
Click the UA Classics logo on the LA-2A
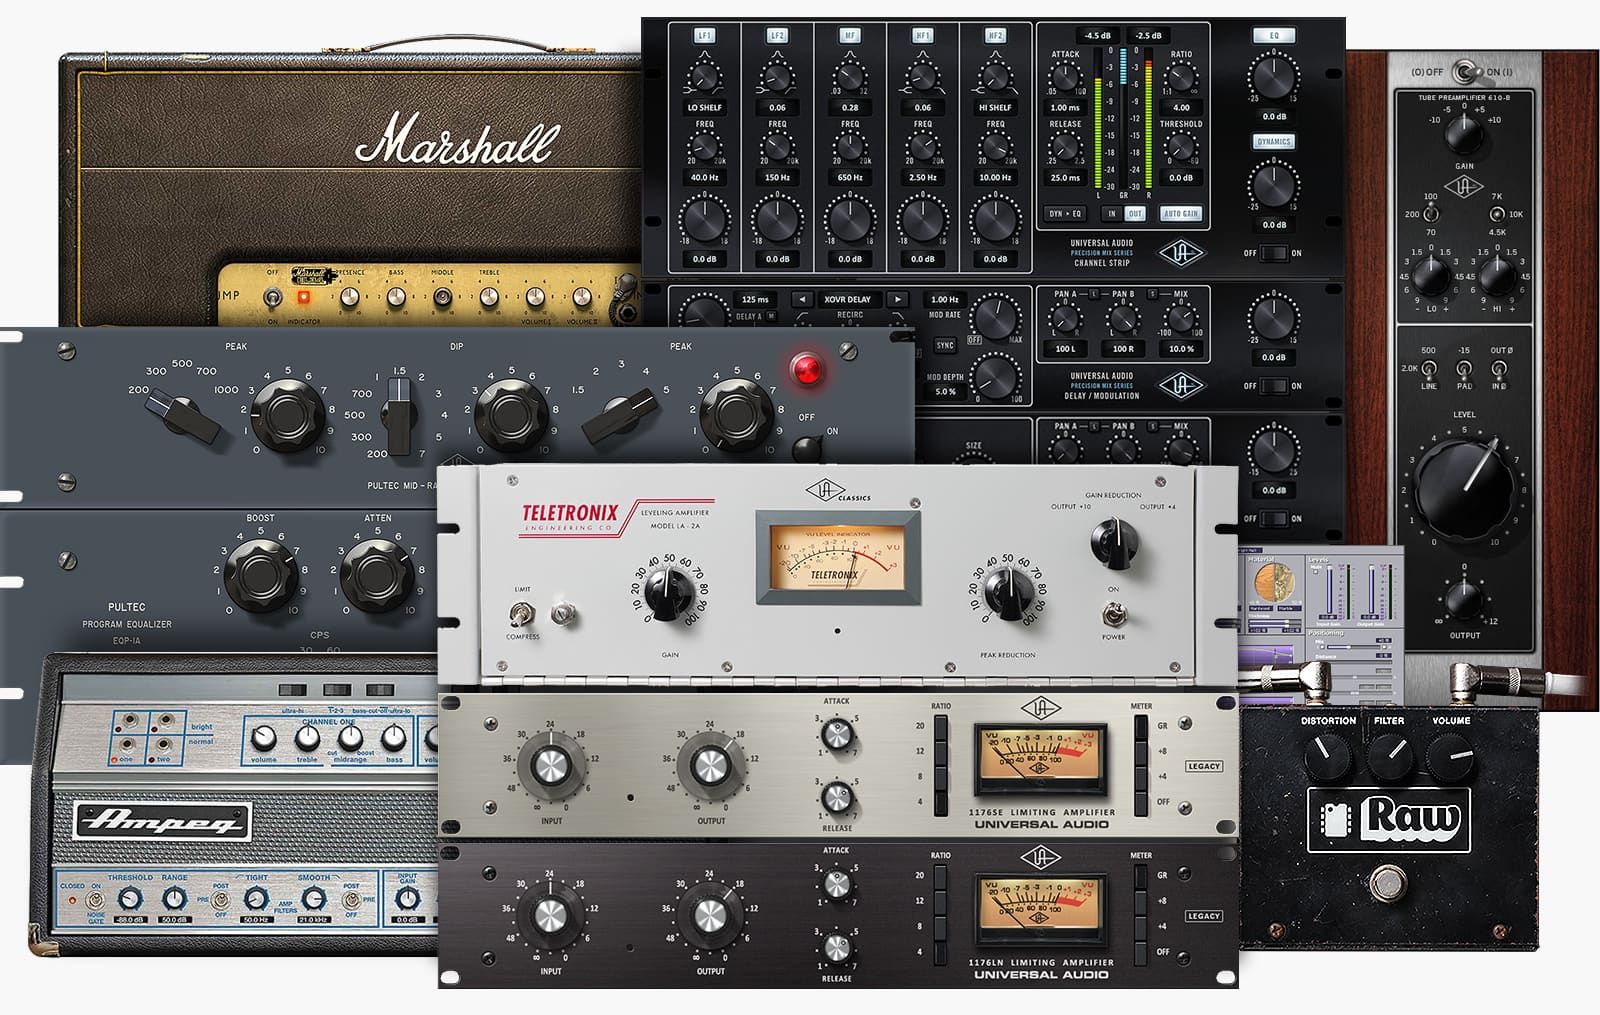point(837,491)
